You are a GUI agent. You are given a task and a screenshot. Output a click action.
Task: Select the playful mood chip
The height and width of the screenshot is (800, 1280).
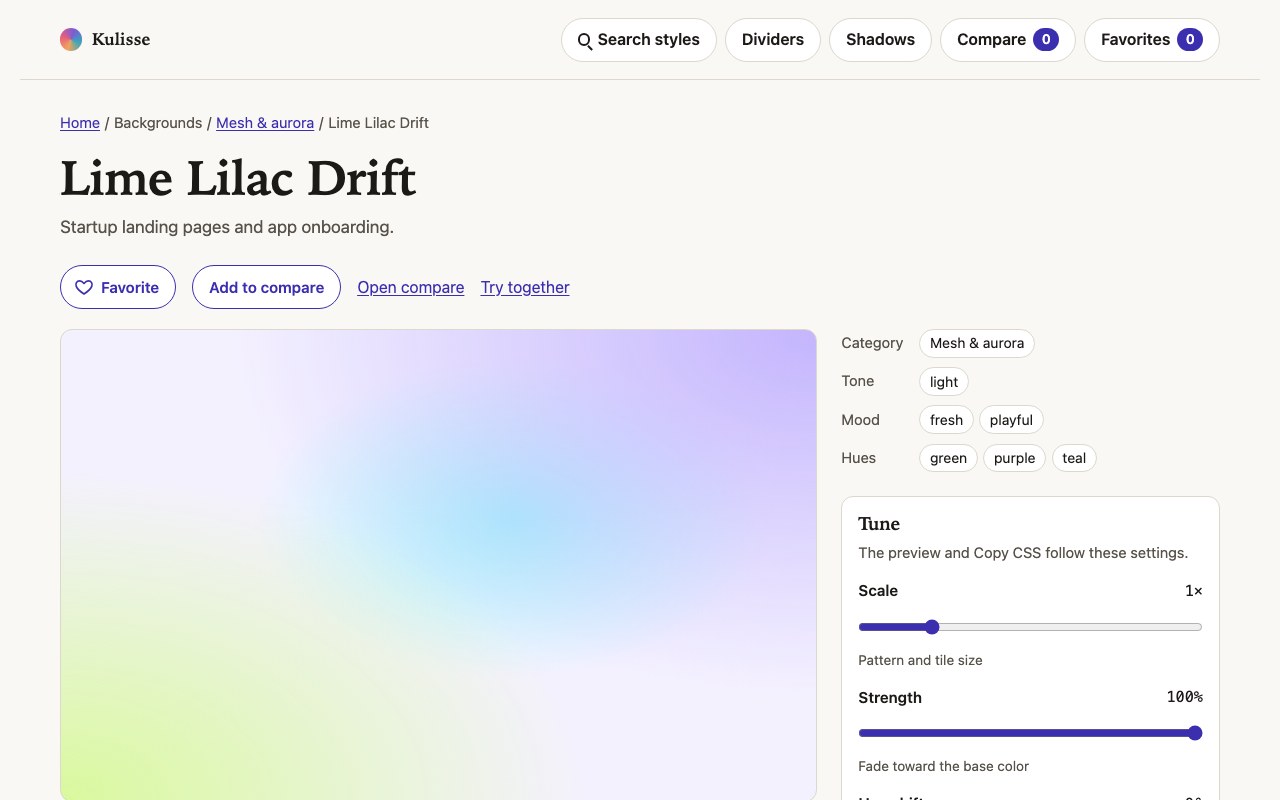pyautogui.click(x=1011, y=420)
